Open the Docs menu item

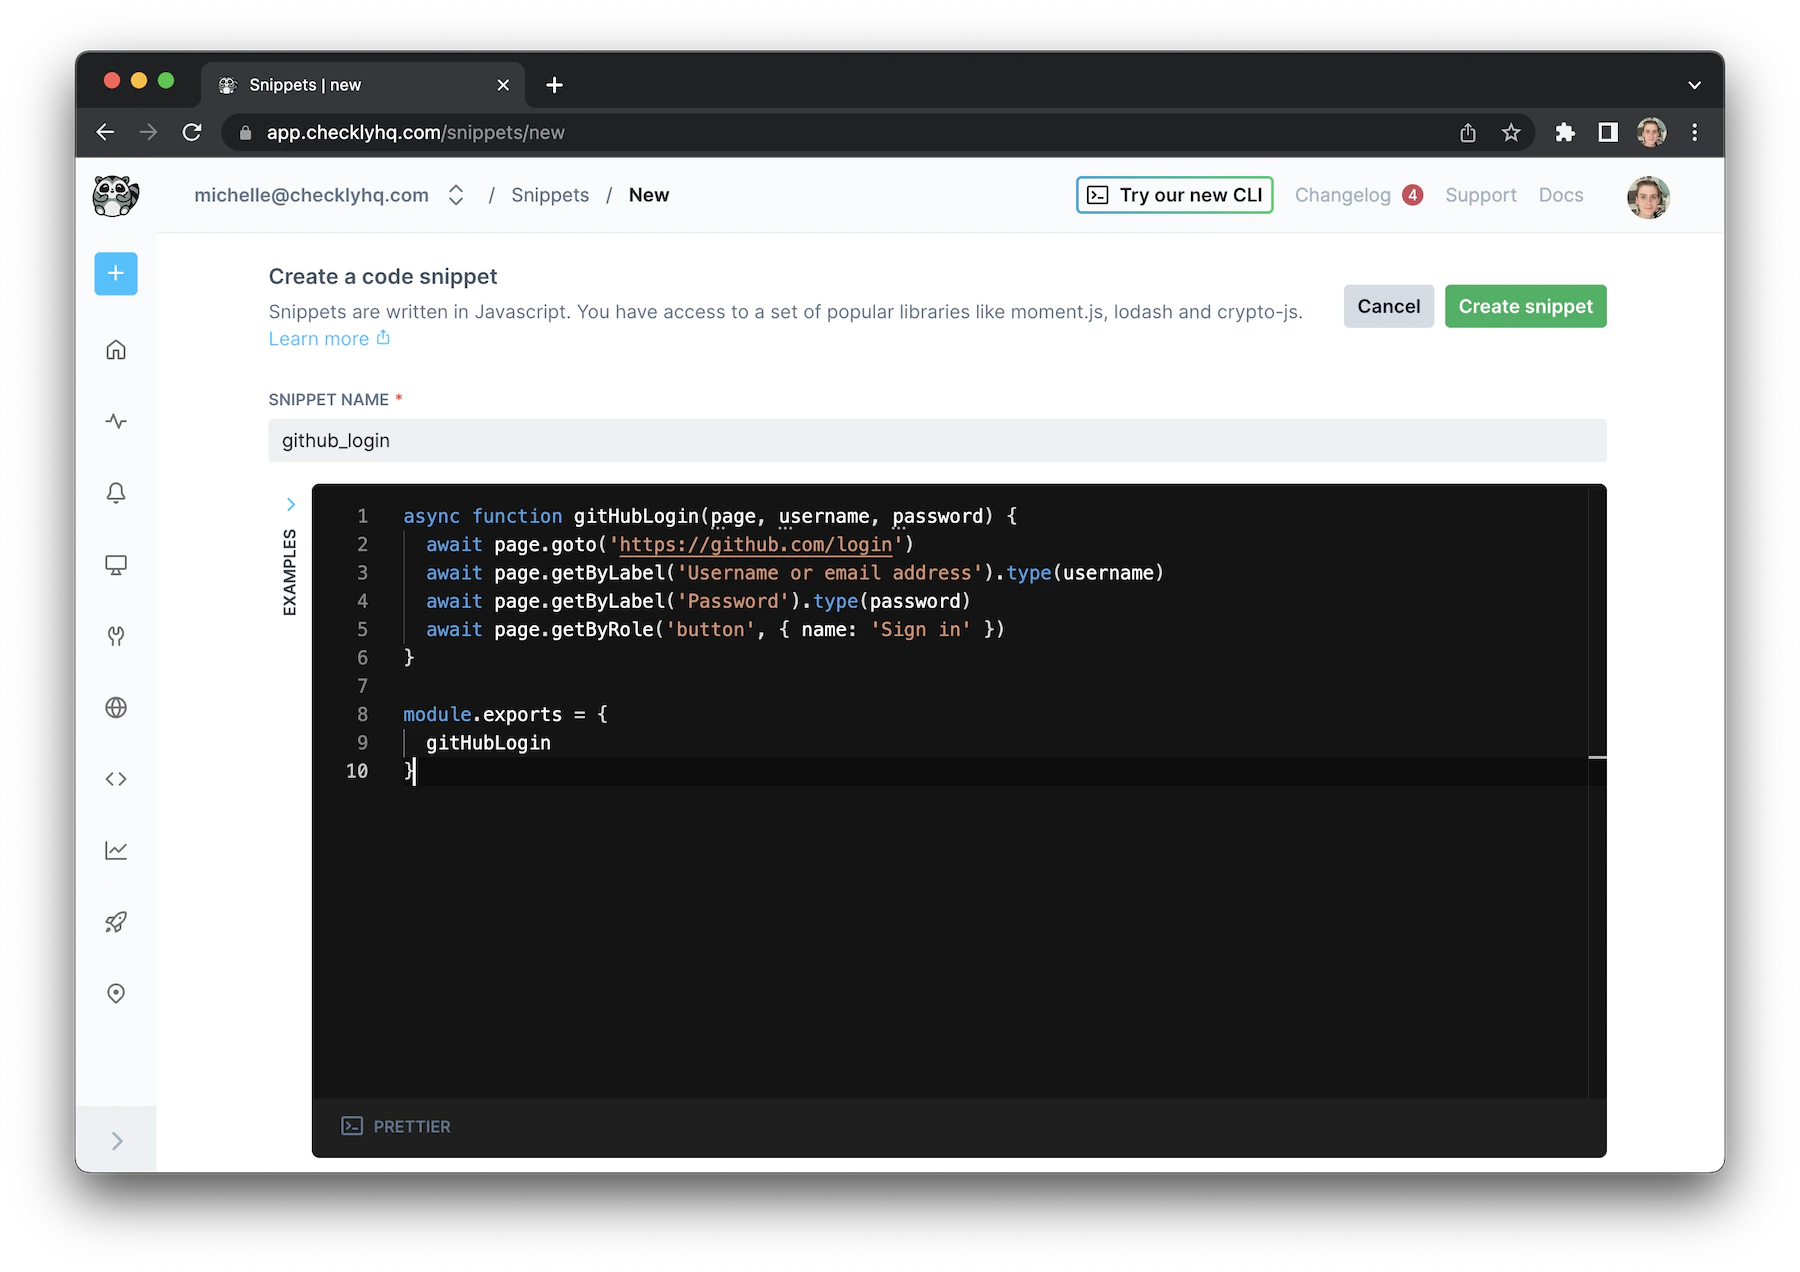pyautogui.click(x=1561, y=195)
